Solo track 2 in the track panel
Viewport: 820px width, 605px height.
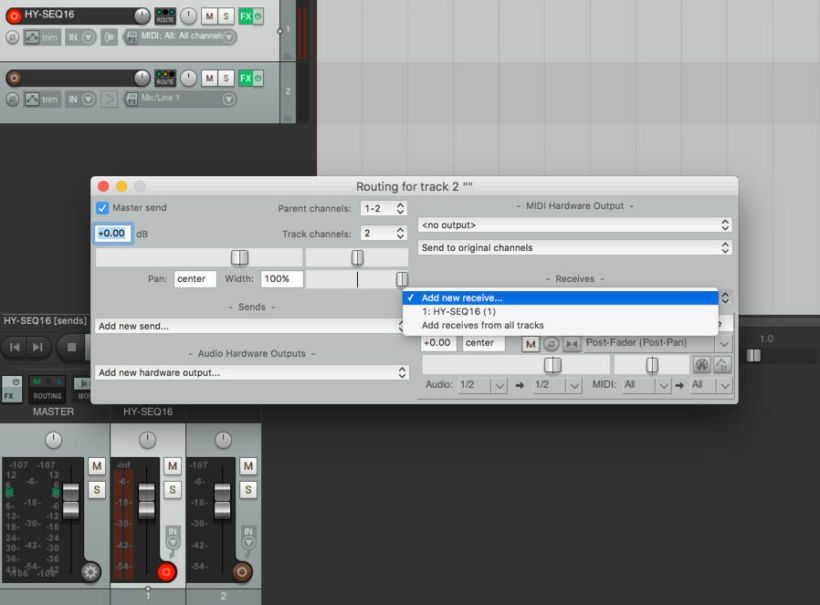(226, 78)
